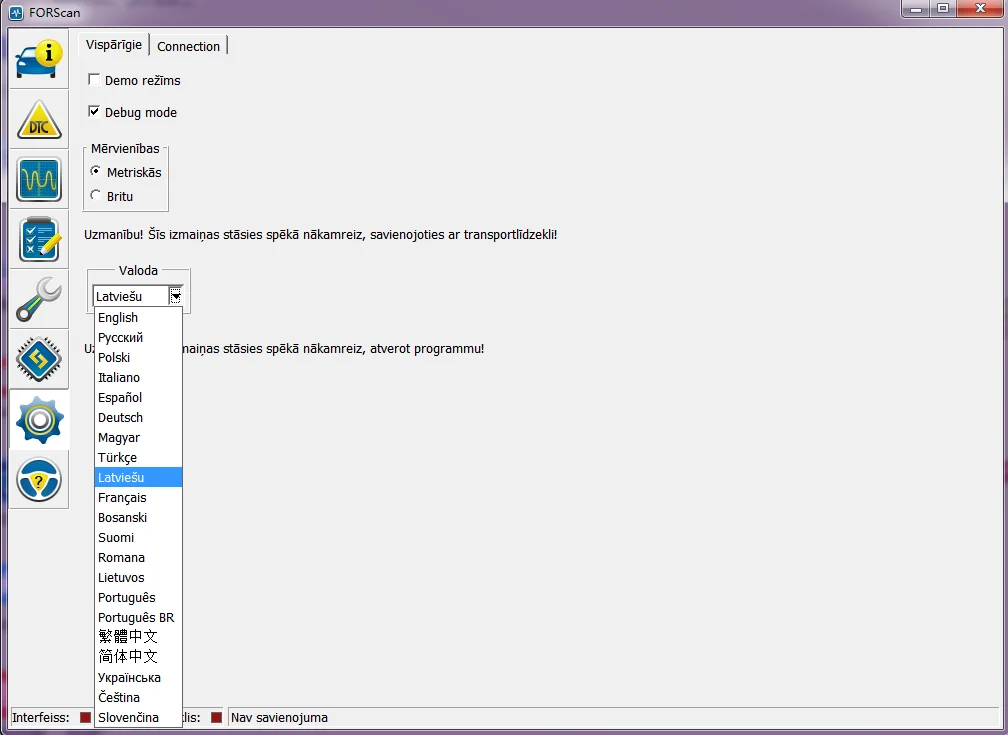Choose Italiano from the language list
Screen dimensions: 1008x735
click(138, 377)
